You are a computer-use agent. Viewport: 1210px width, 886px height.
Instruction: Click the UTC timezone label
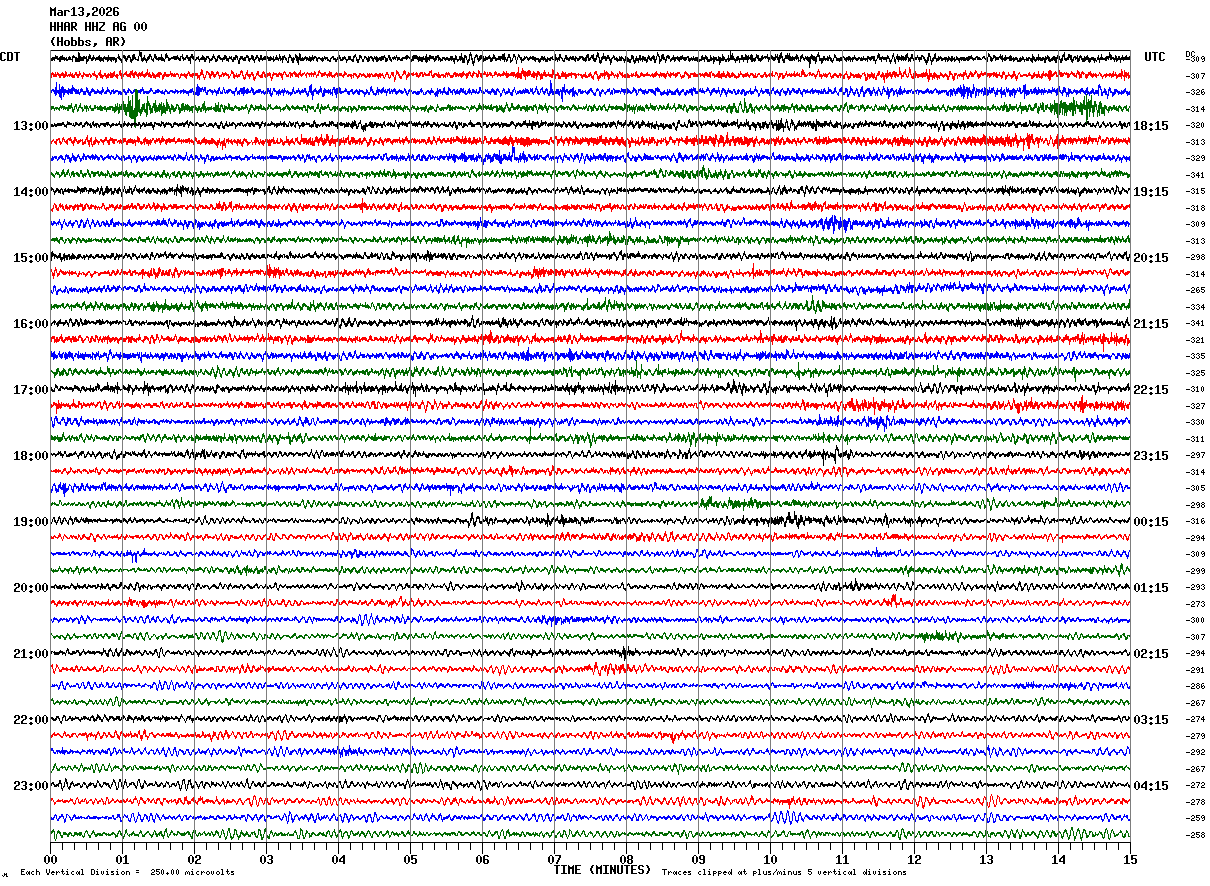1155,57
